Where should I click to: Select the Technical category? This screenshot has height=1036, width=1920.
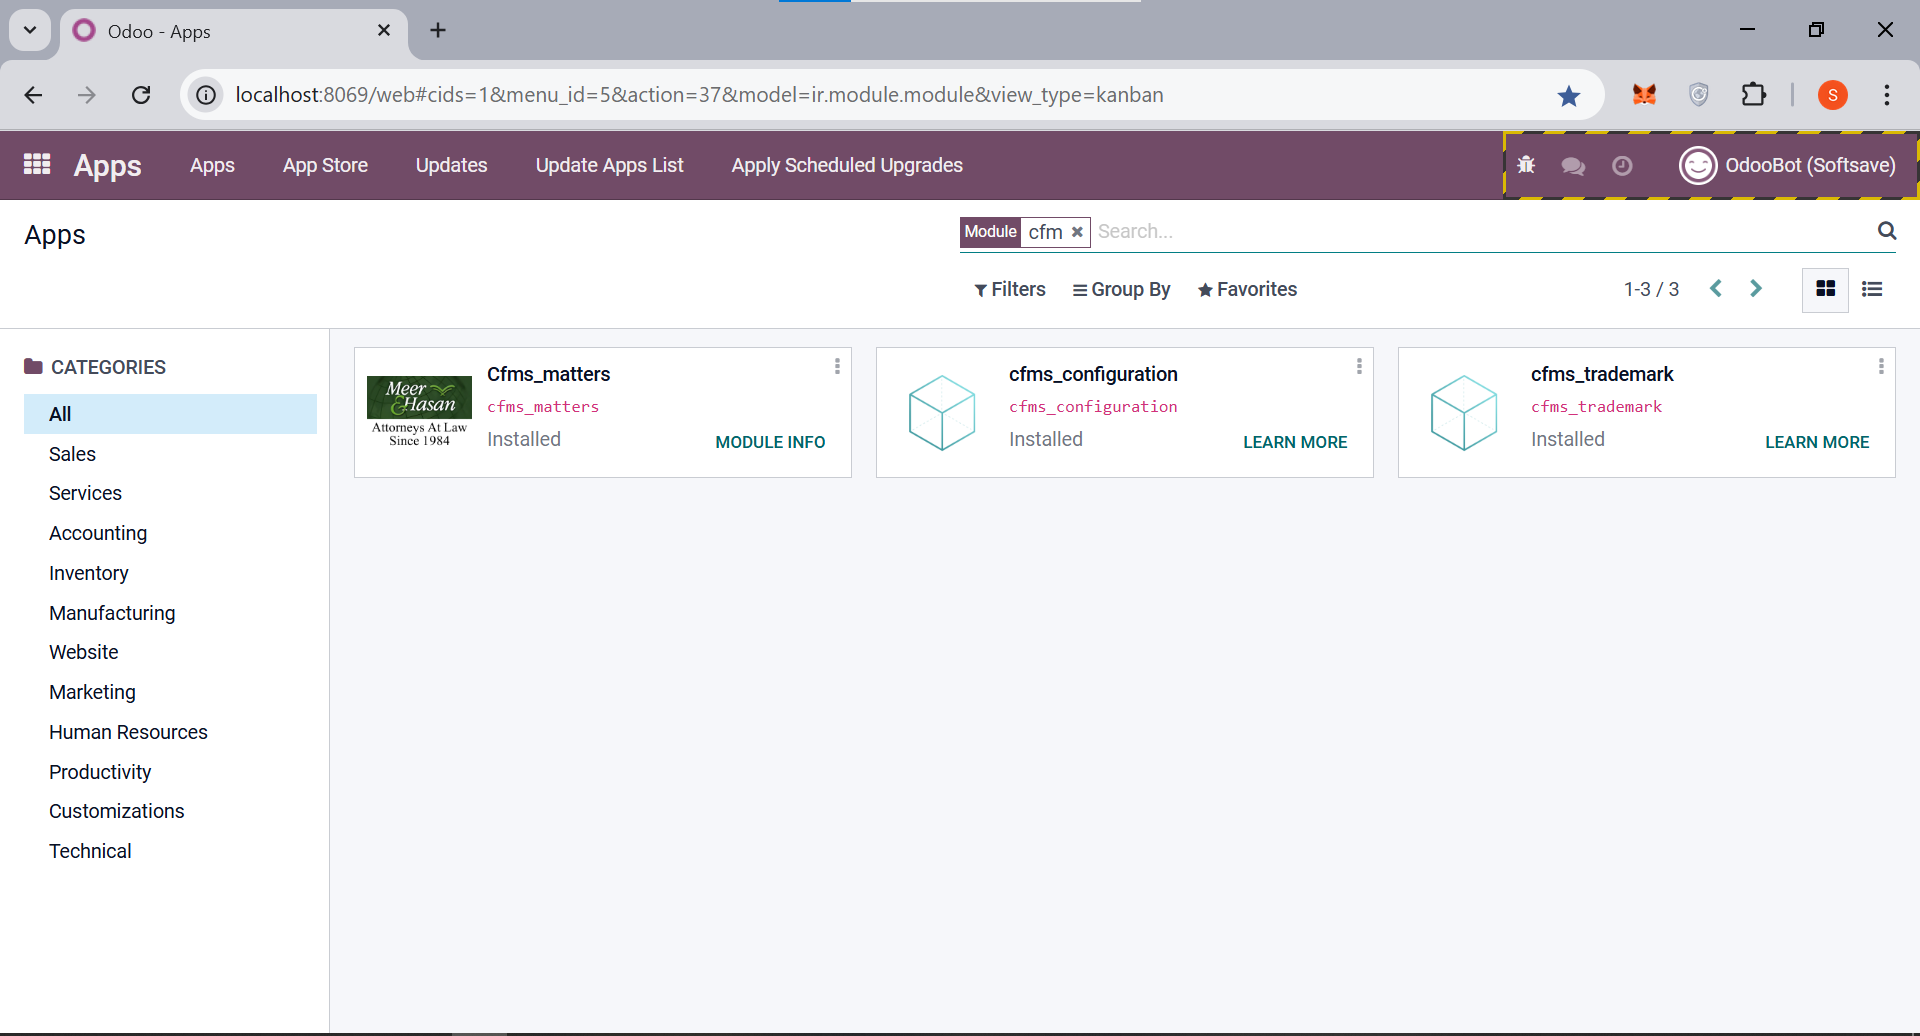(x=90, y=851)
